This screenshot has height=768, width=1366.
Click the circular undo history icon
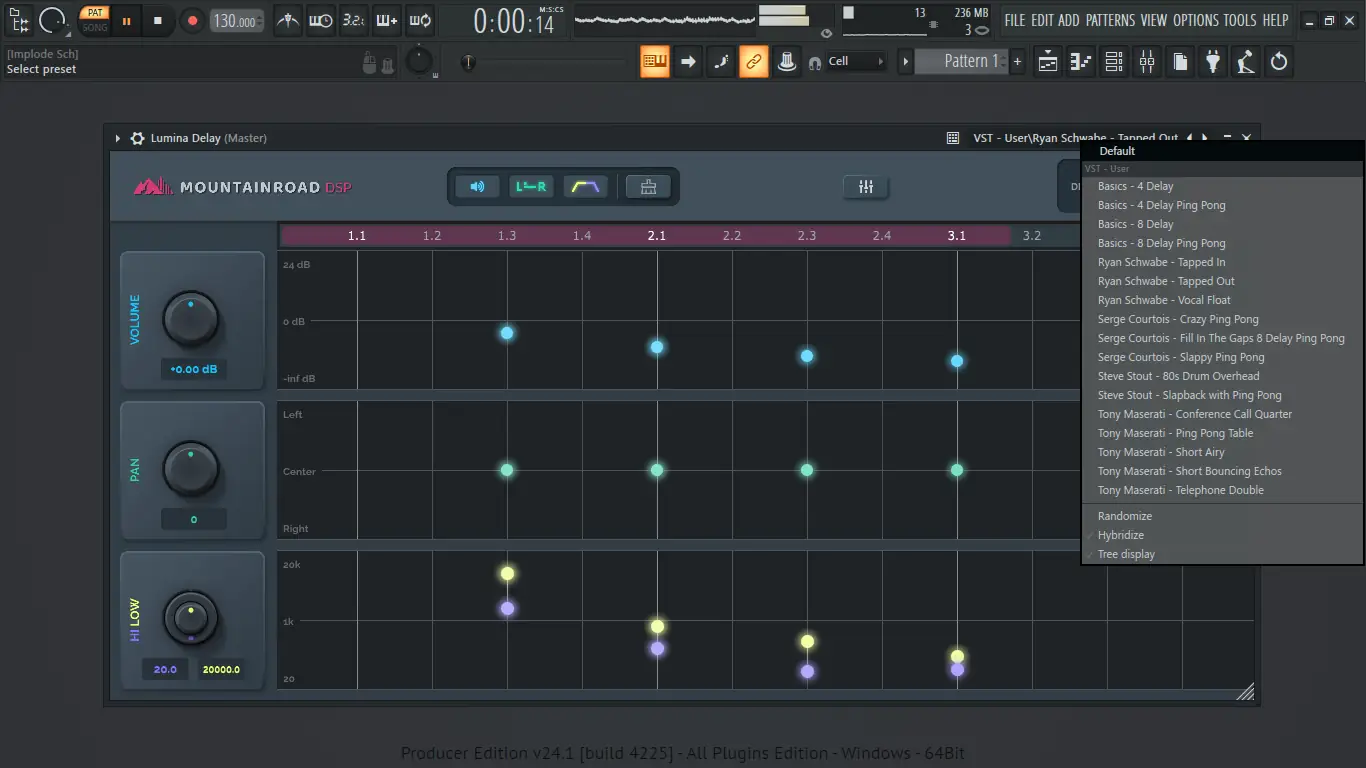tap(1278, 62)
